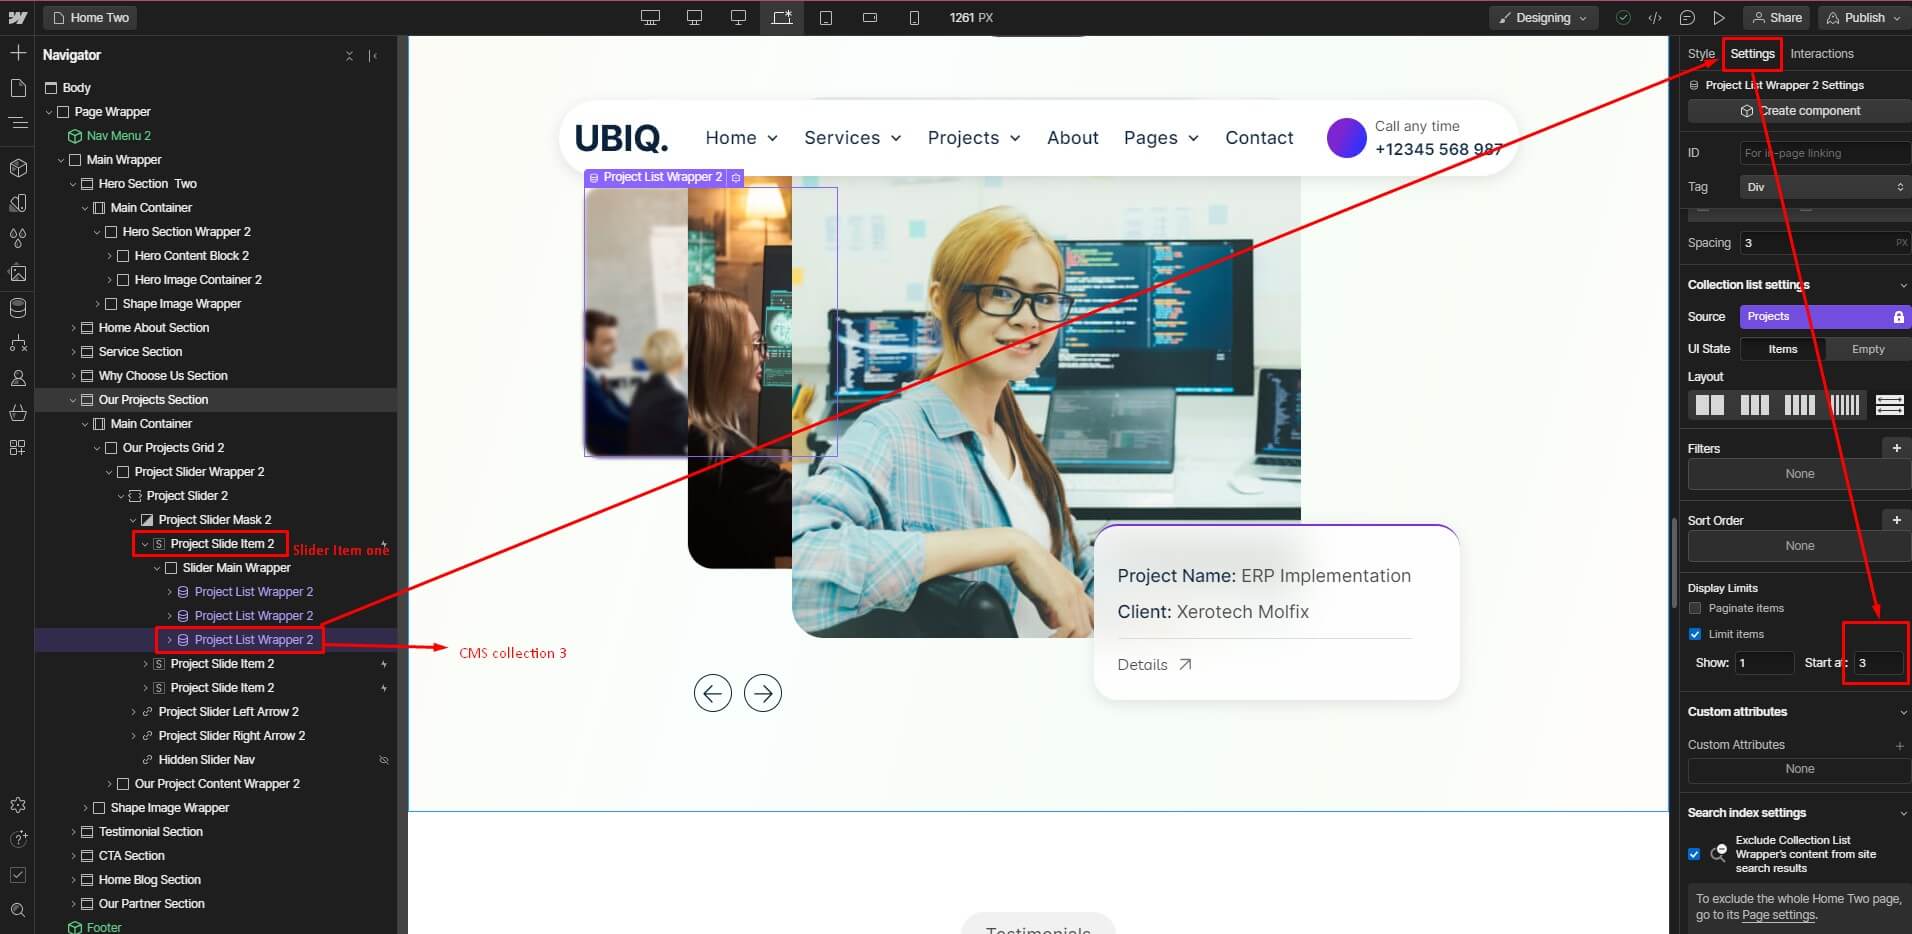This screenshot has width=1912, height=934.
Task: Expand the Testimonial Section tree node
Action: coord(73,832)
